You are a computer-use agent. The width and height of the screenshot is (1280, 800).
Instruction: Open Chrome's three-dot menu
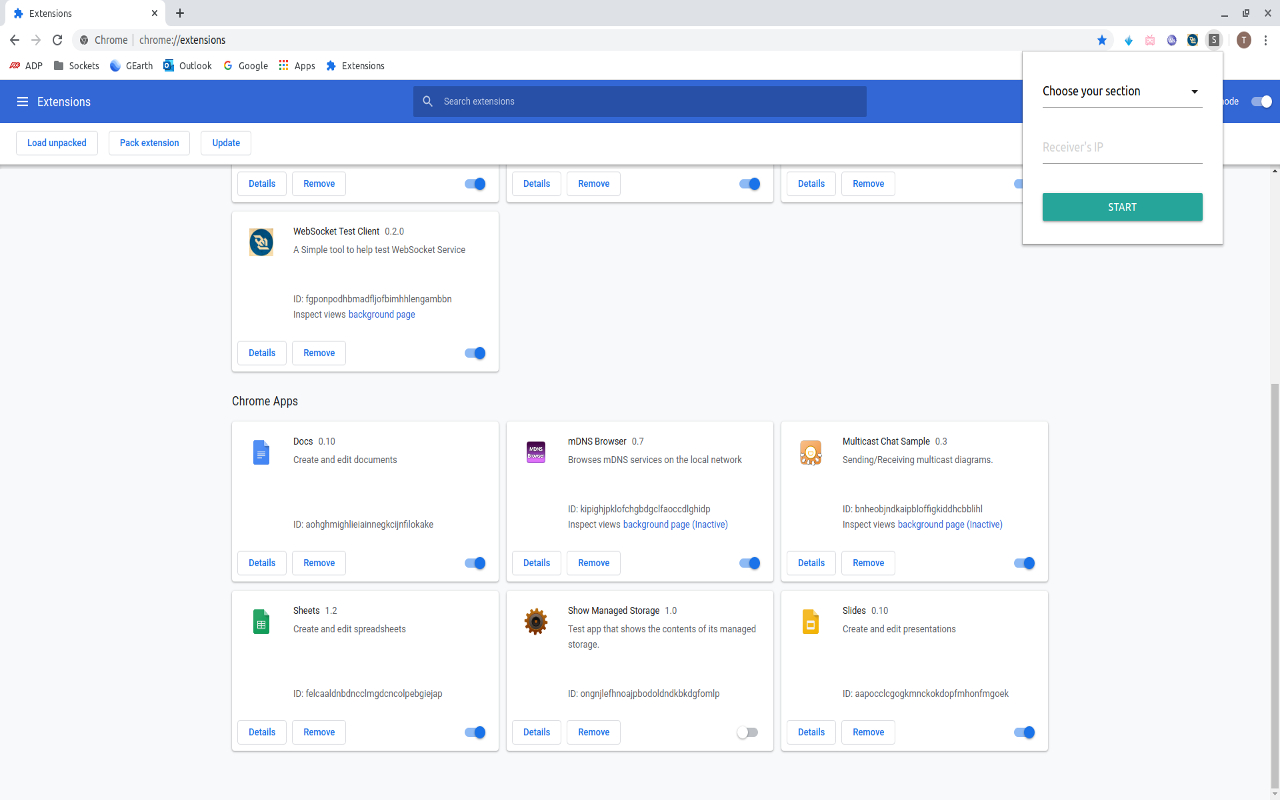pyautogui.click(x=1267, y=40)
